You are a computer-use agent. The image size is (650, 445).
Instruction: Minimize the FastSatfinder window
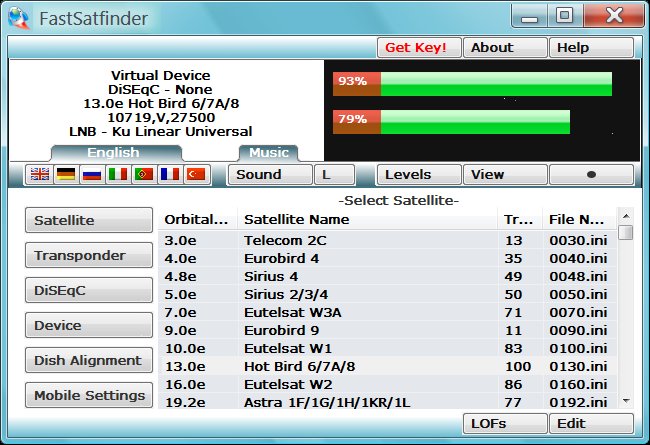click(x=530, y=17)
